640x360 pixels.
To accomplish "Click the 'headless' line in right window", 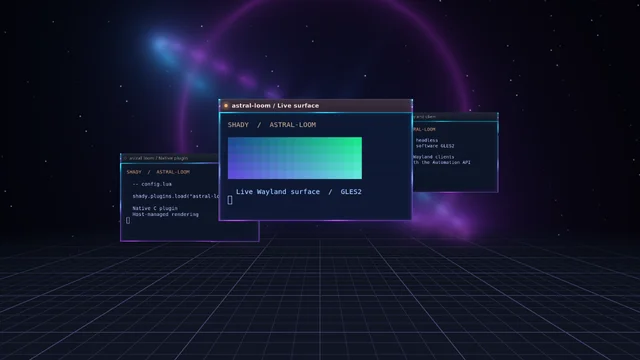I will pyautogui.click(x=427, y=140).
